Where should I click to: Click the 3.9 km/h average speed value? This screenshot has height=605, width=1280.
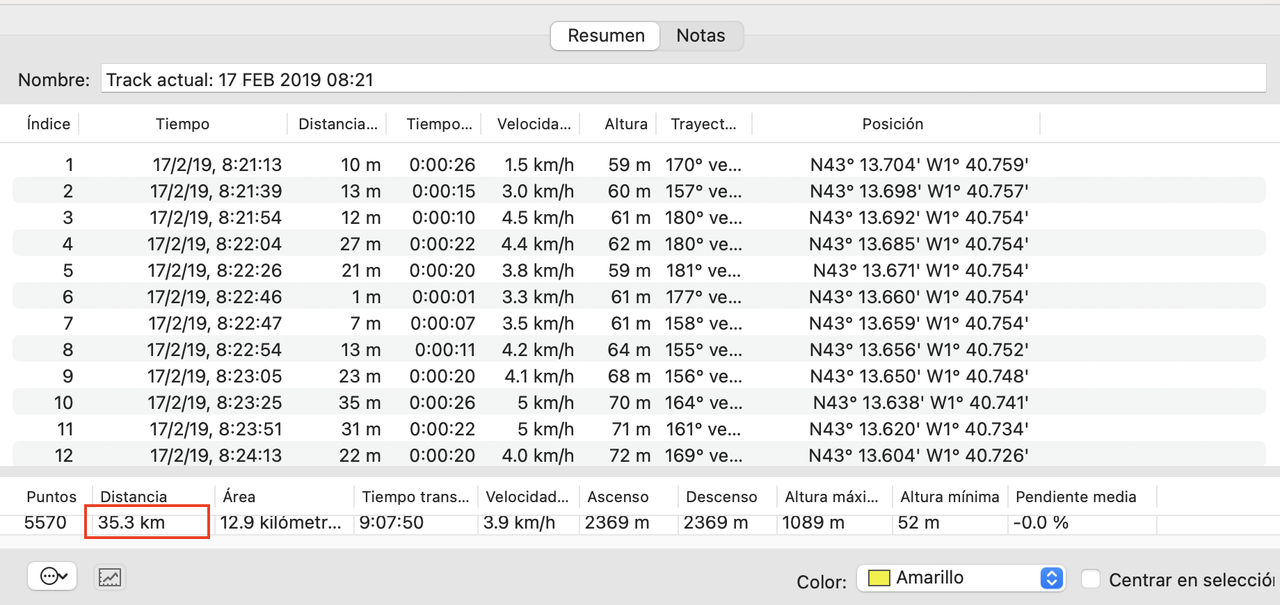coord(522,523)
